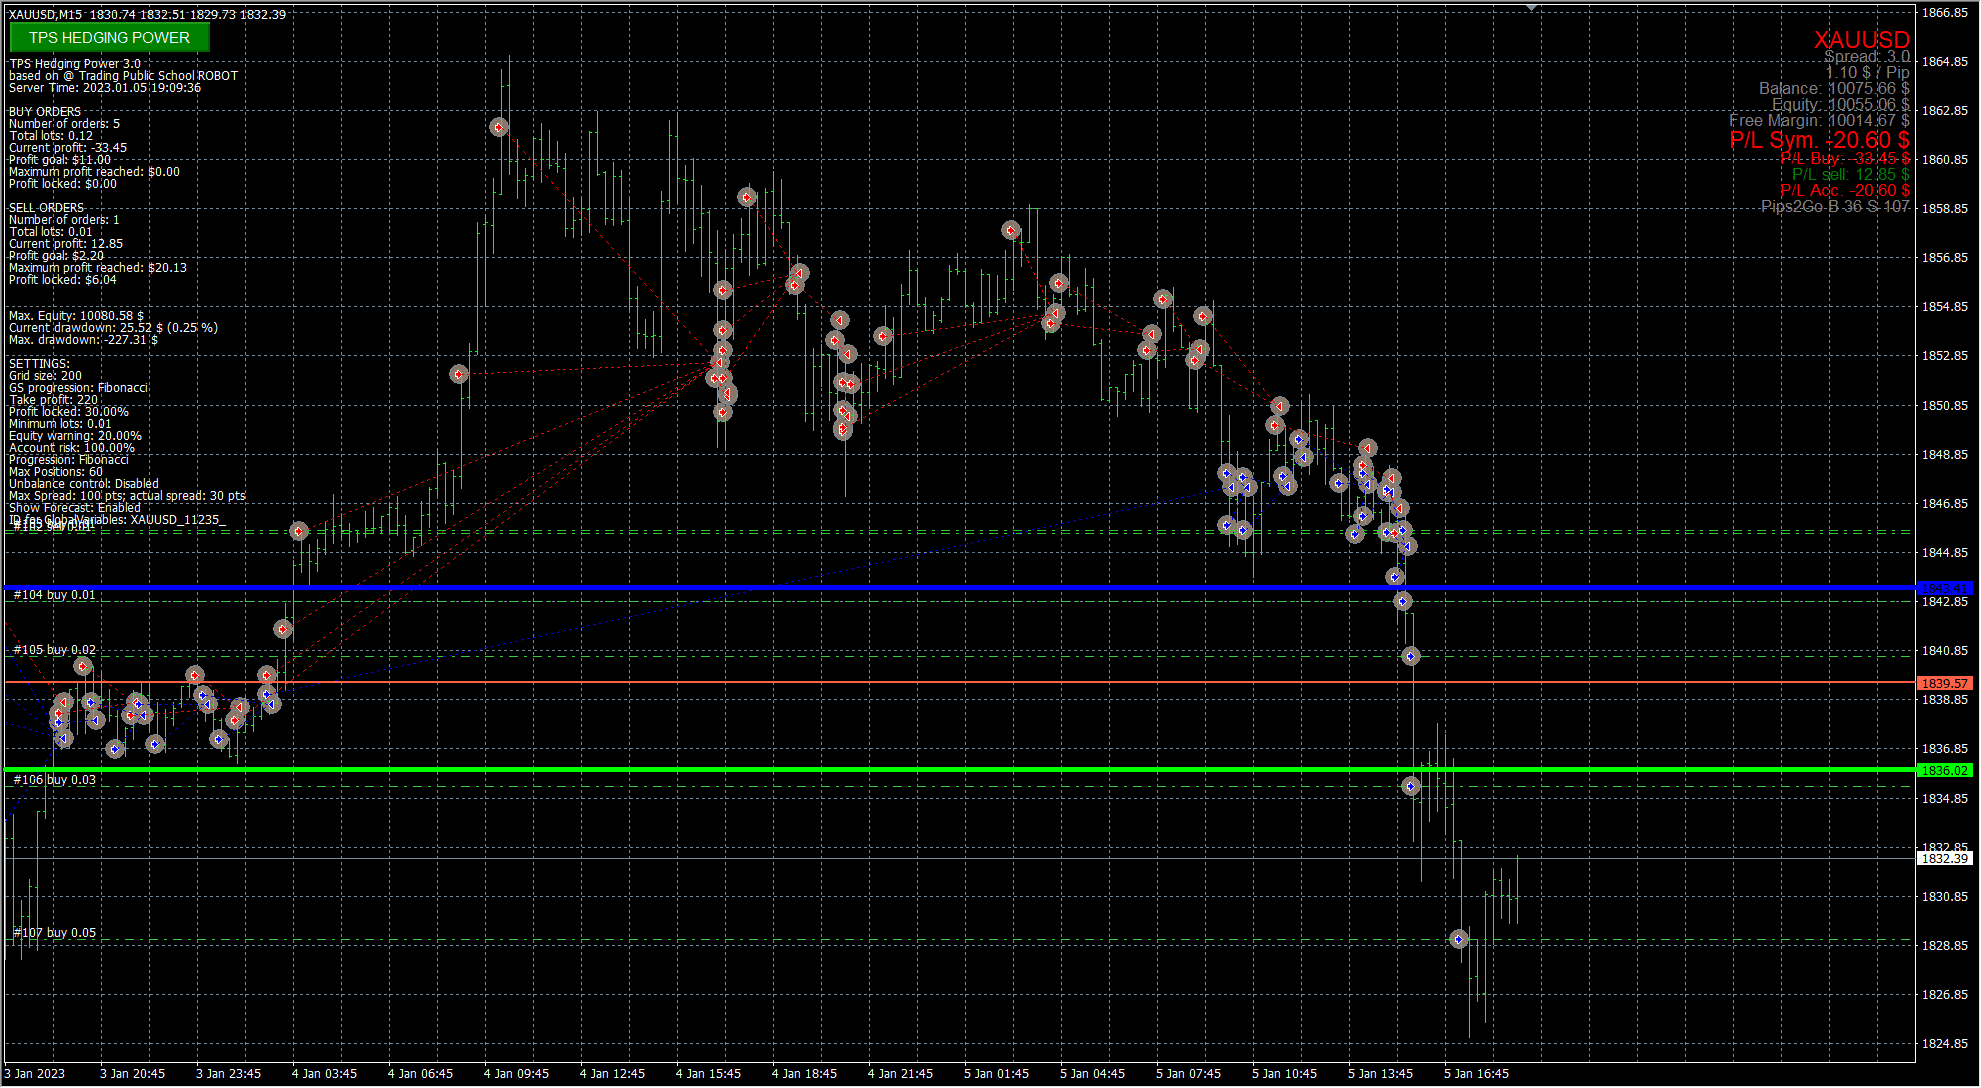
Task: Select the #107 buy 0.05 order line label
Action: [55, 933]
